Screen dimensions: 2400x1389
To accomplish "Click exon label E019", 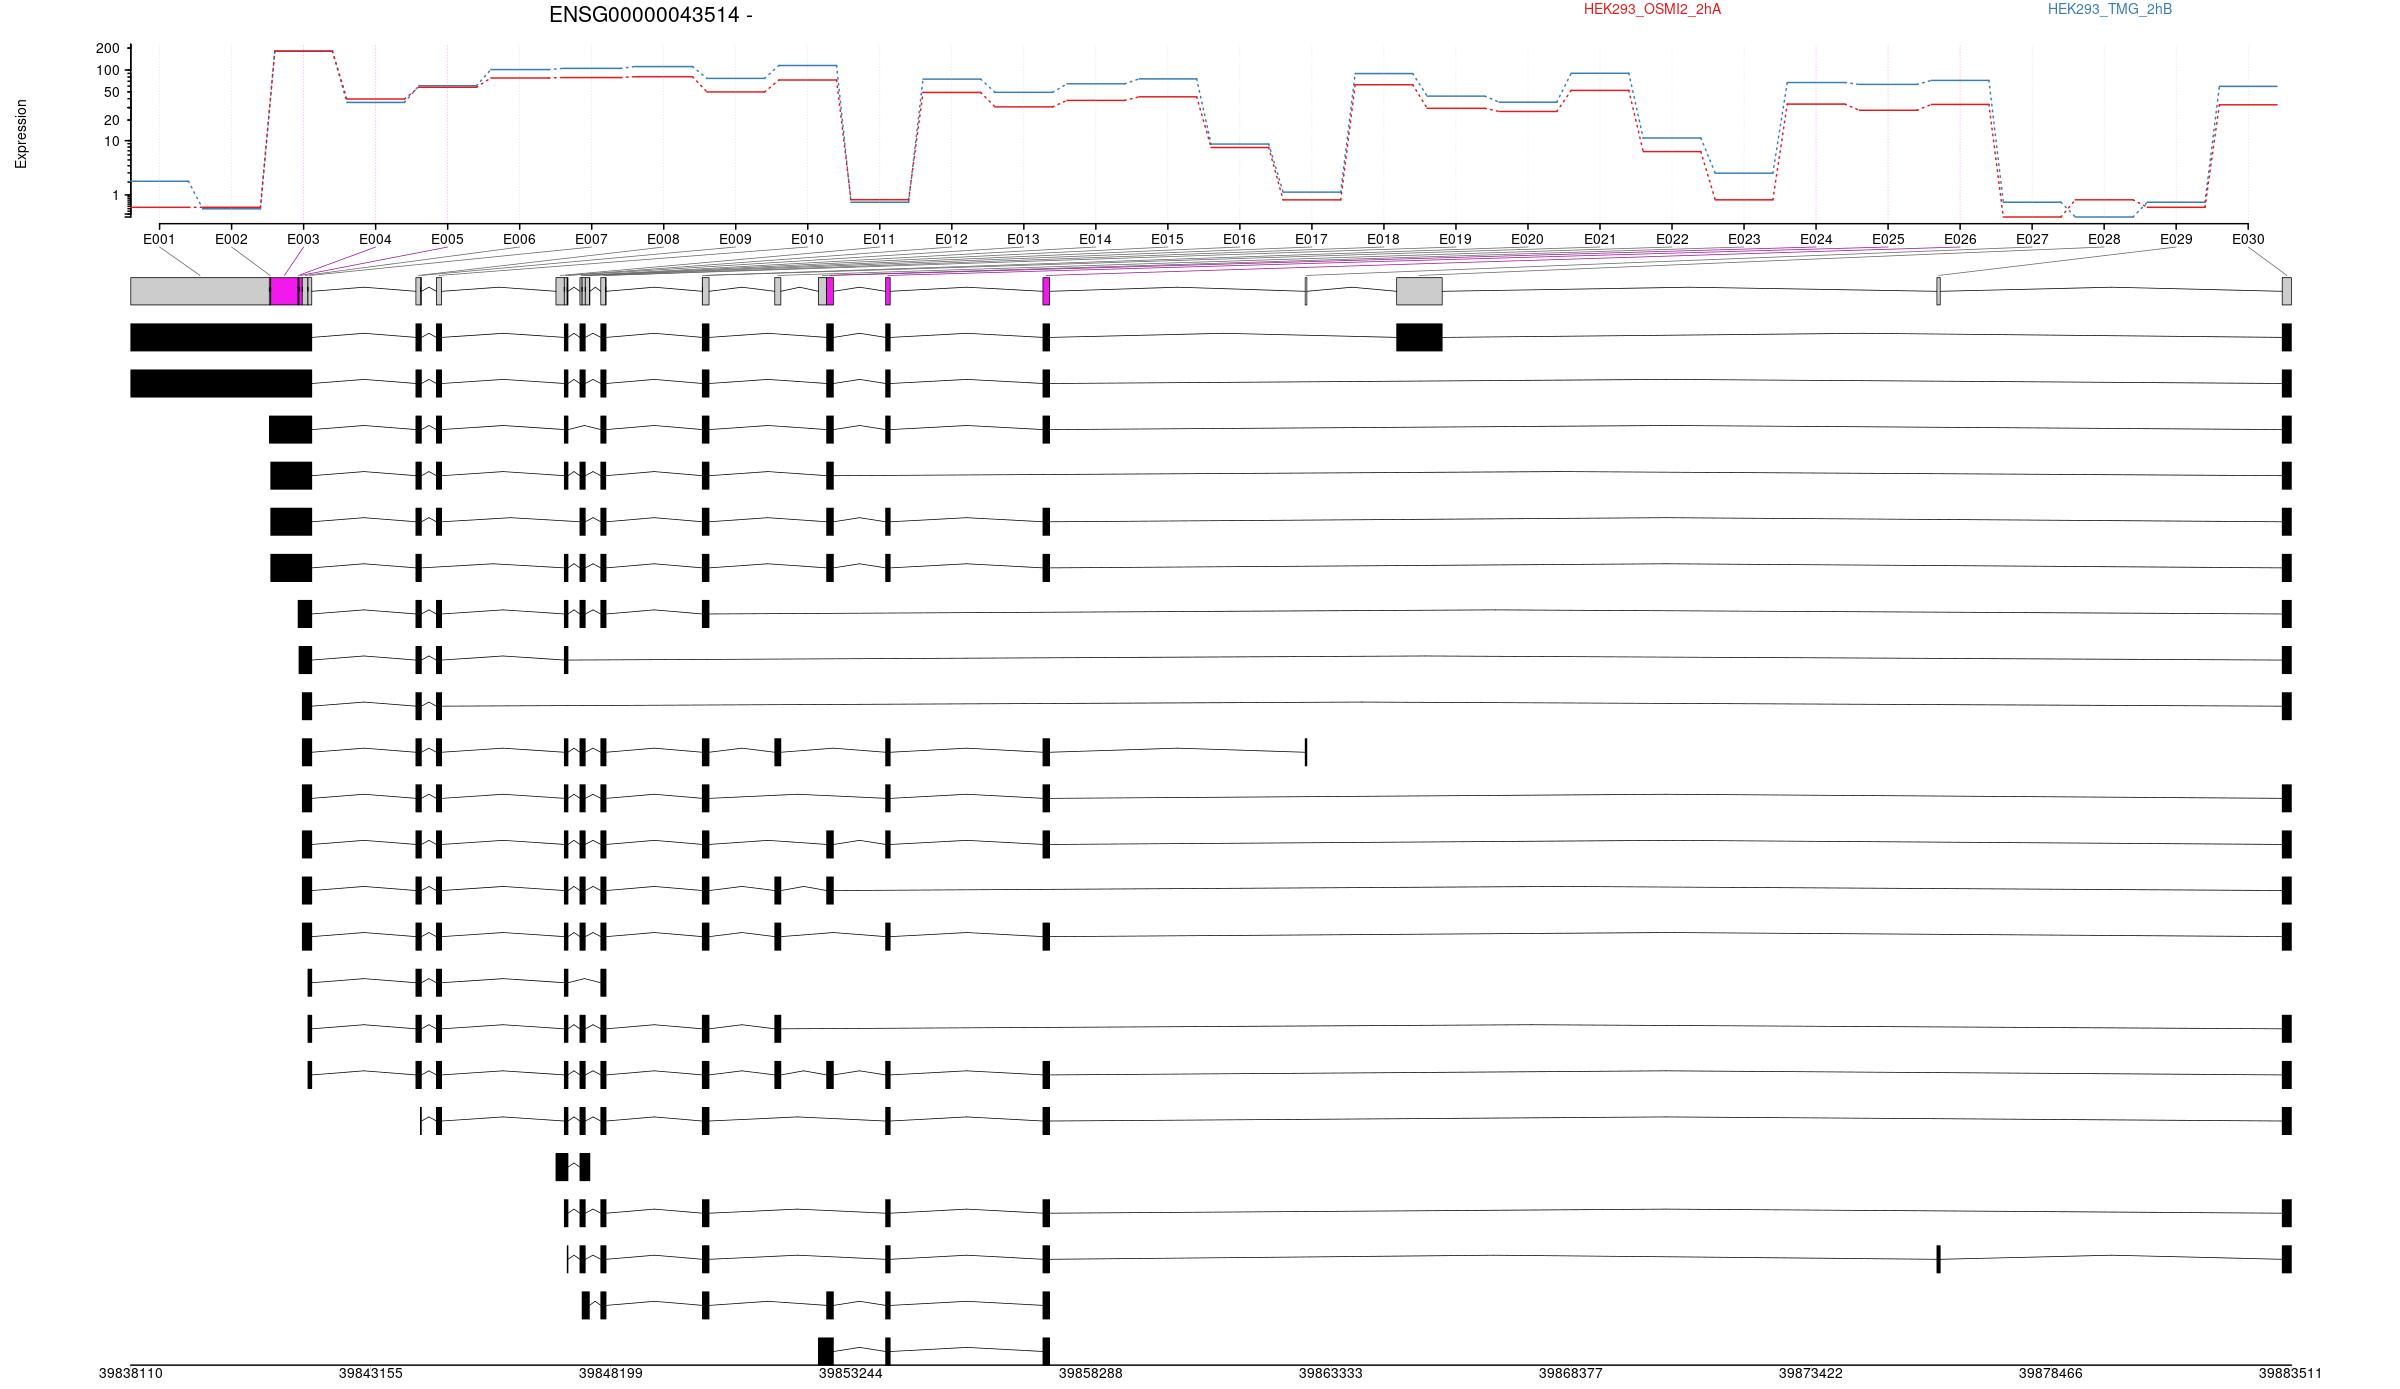I will click(1455, 240).
